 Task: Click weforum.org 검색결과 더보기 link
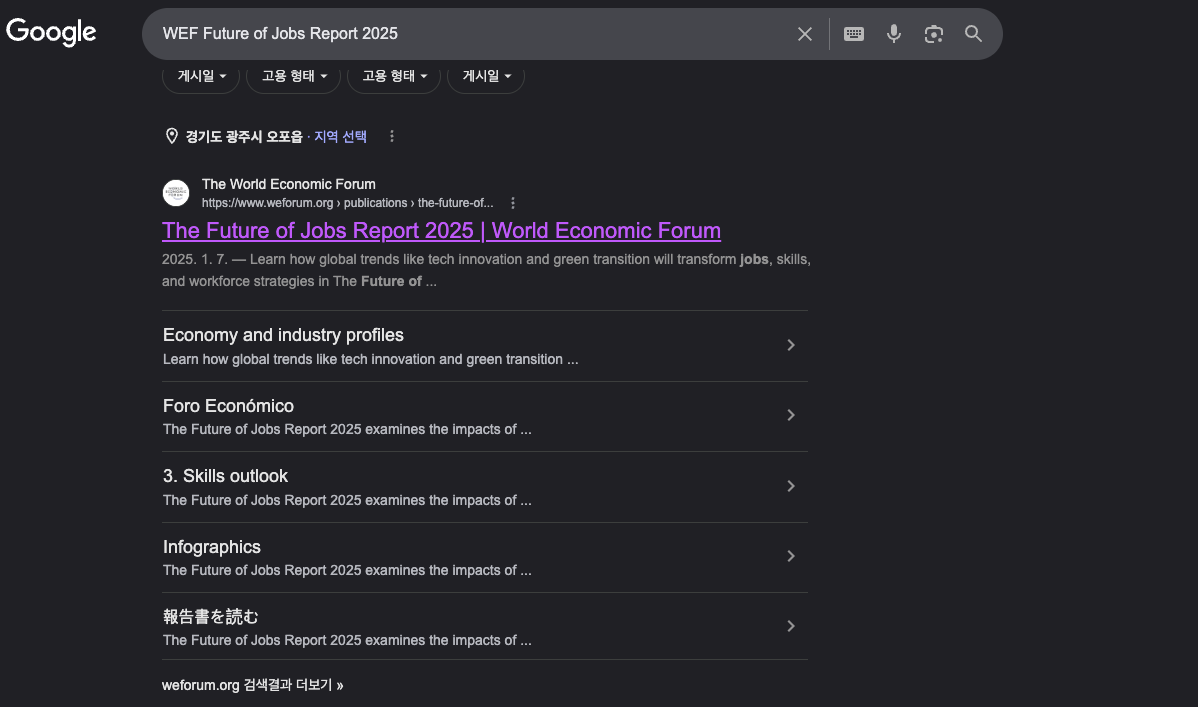pos(253,685)
